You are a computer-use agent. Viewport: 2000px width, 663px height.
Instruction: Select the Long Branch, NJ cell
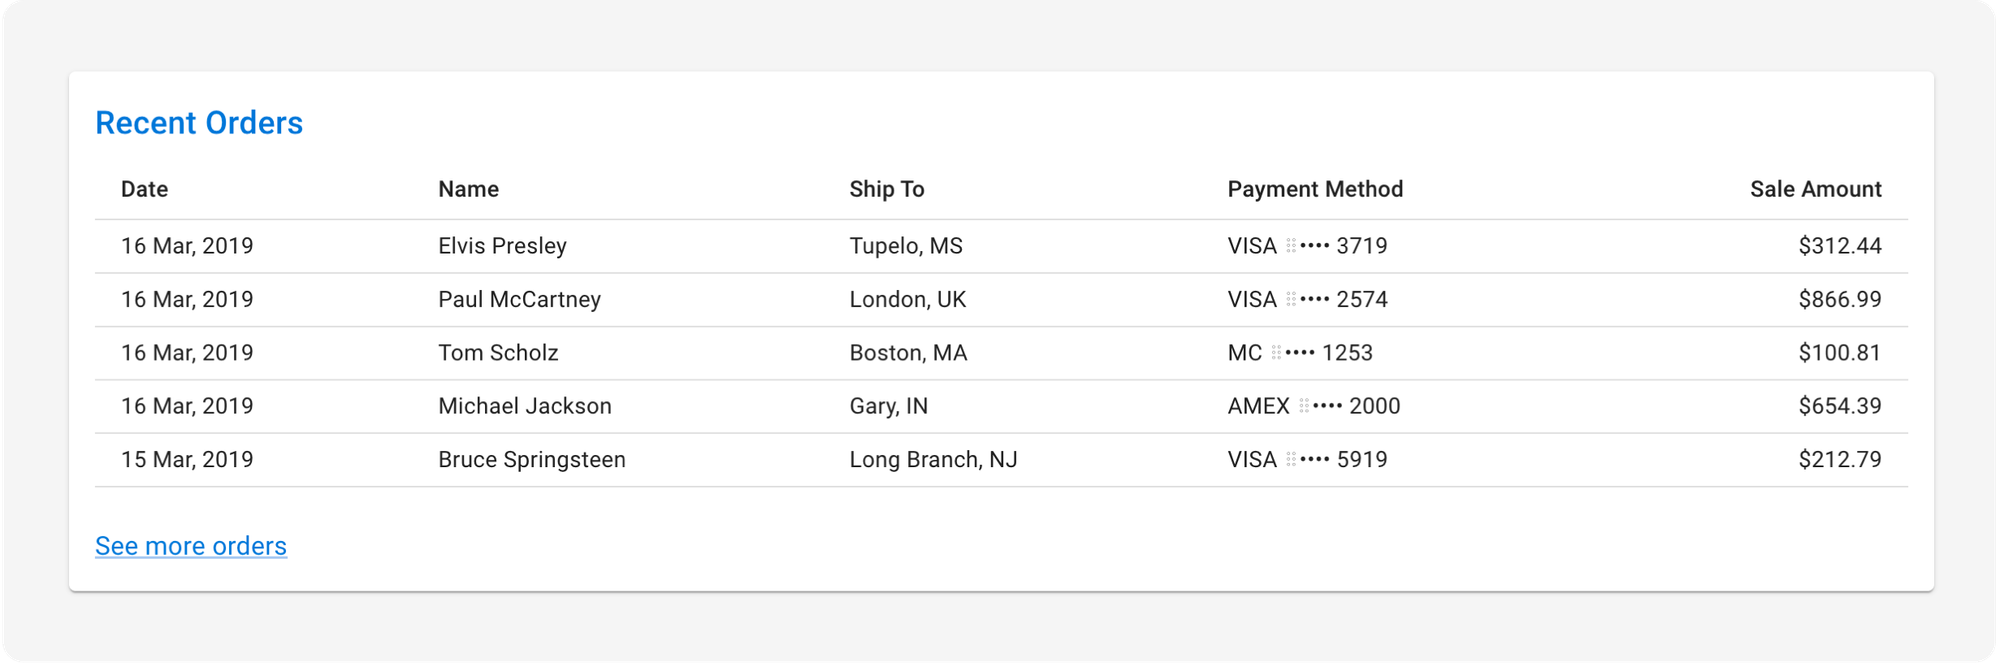(933, 460)
